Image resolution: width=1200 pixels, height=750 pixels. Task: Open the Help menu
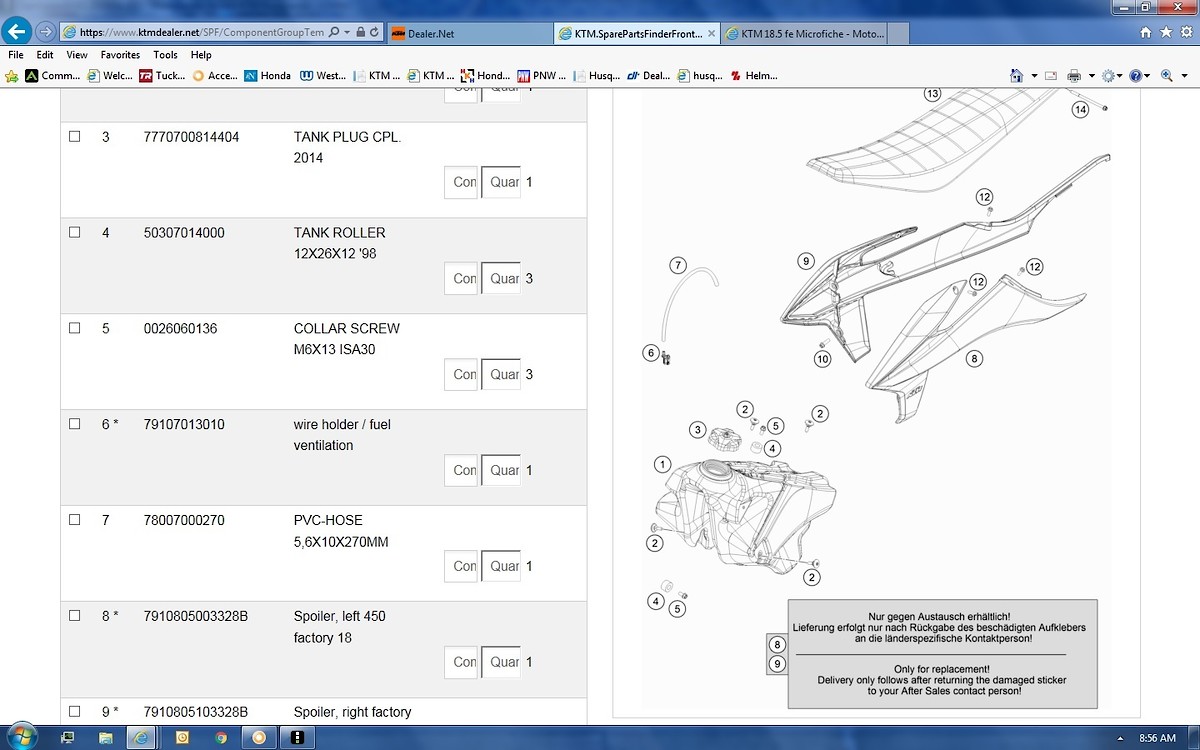click(201, 55)
